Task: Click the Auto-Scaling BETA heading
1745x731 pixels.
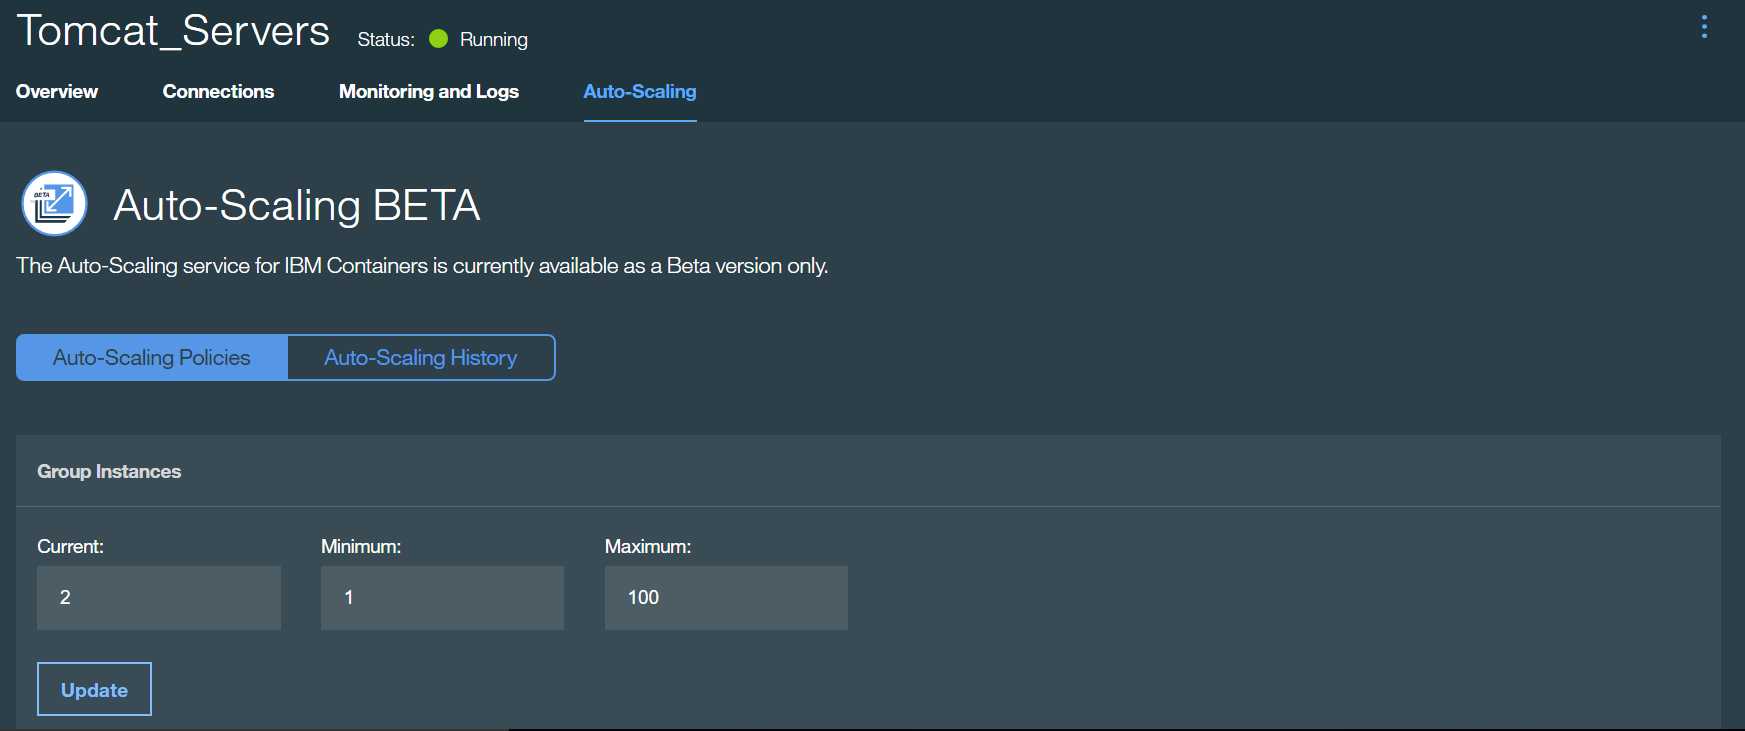Action: tap(297, 205)
